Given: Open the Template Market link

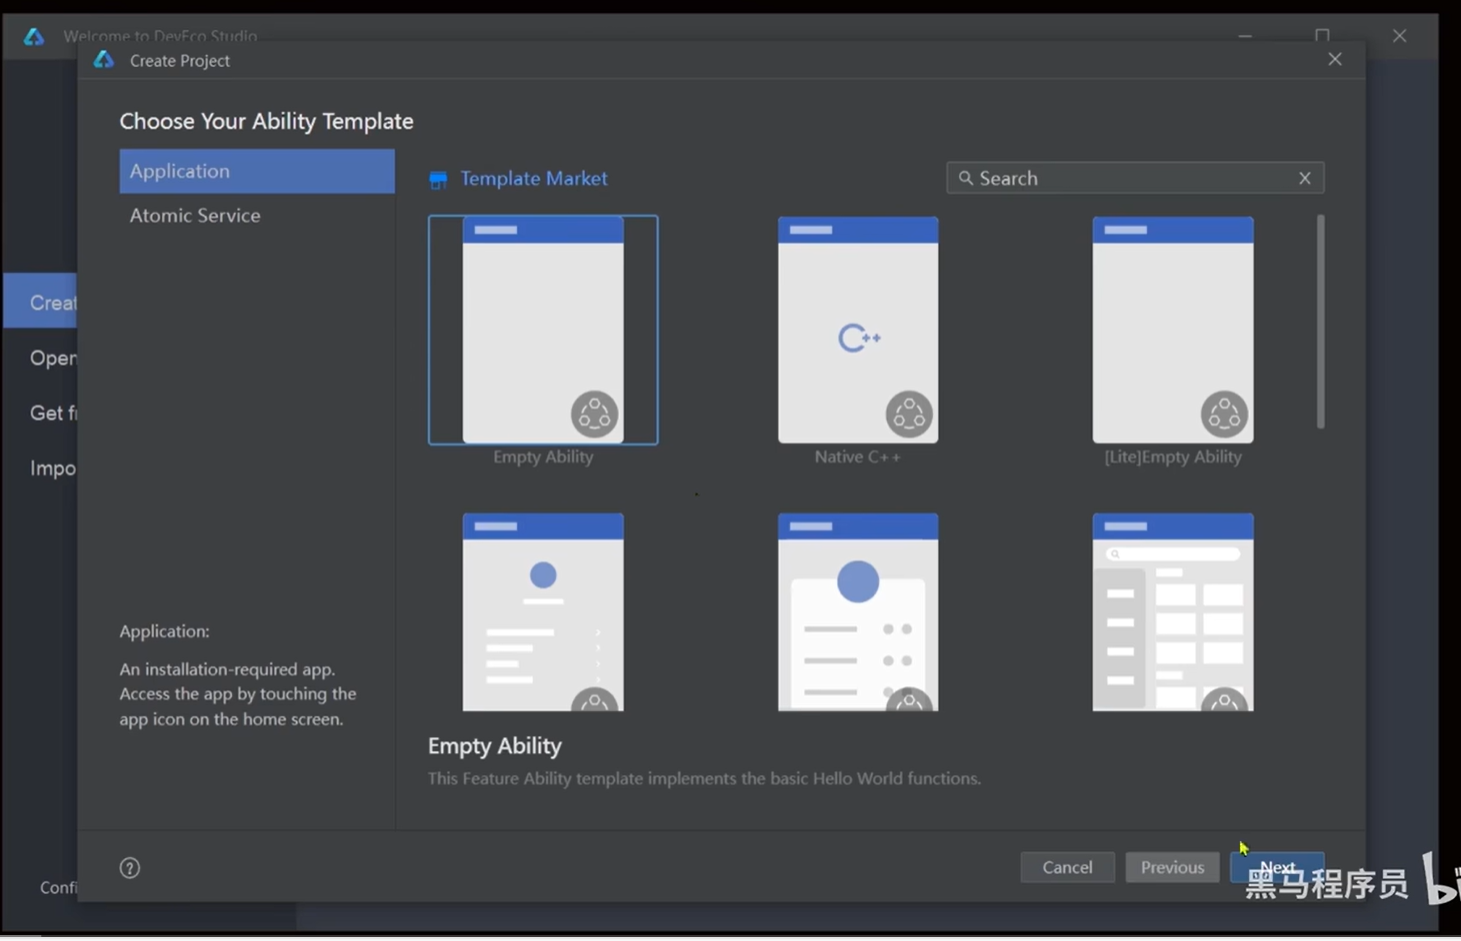Looking at the screenshot, I should click(x=533, y=179).
